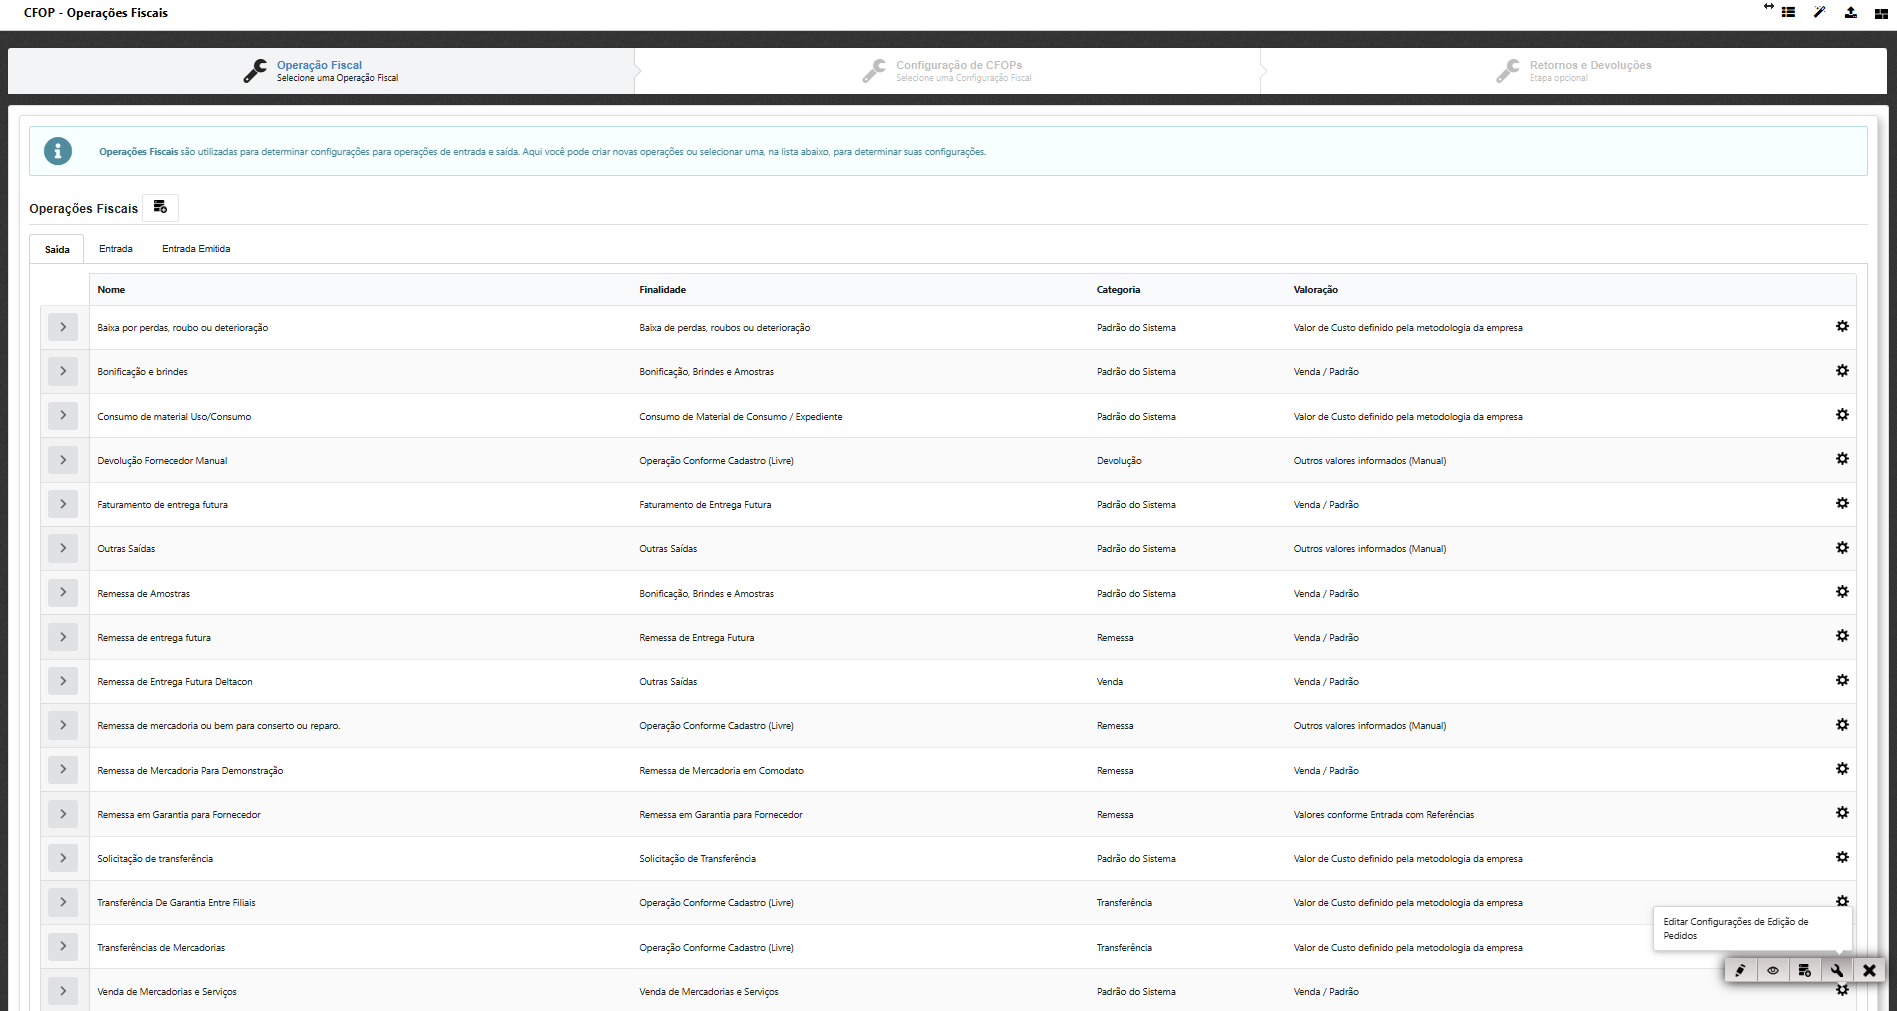Click the Nome column header
The image size is (1897, 1011).
pos(111,290)
